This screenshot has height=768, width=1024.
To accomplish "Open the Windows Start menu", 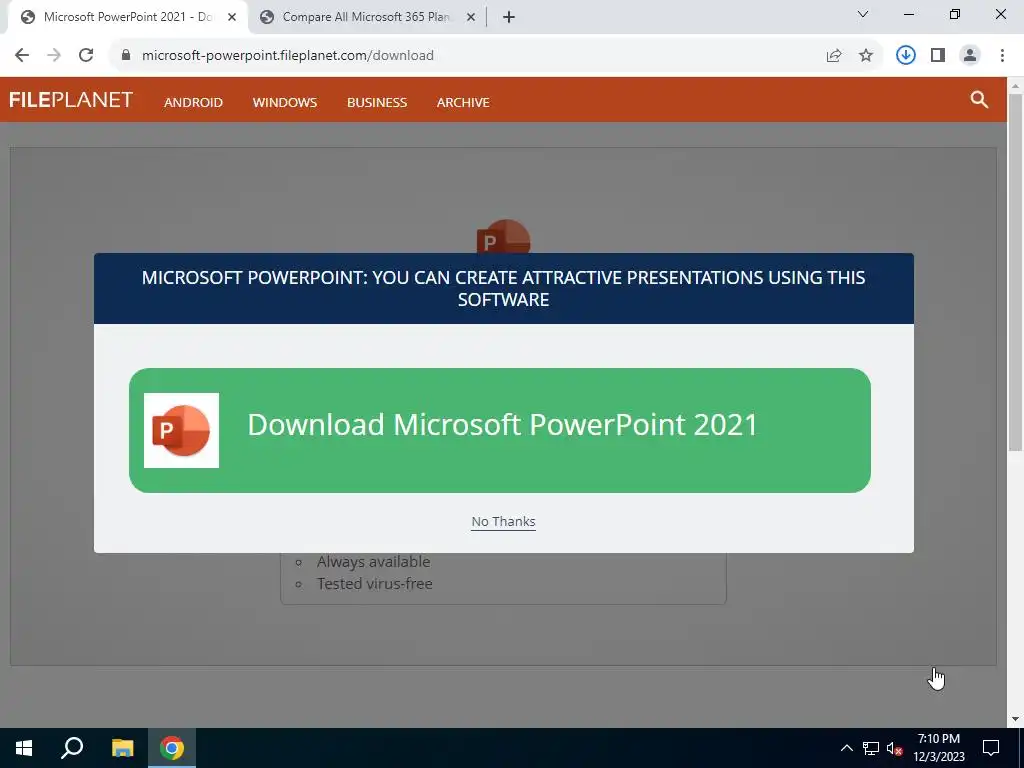I will [24, 748].
